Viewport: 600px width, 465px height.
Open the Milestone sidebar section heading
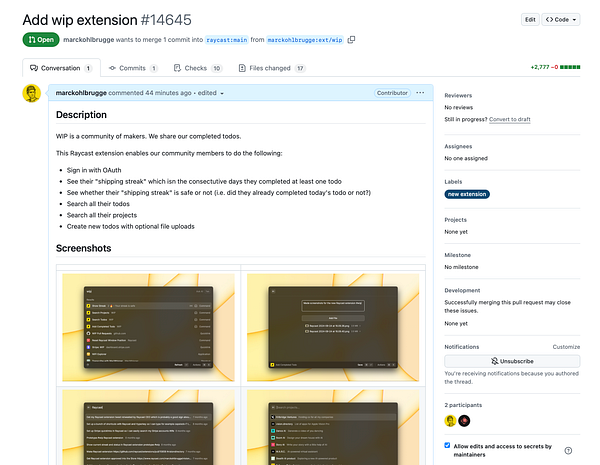click(457, 255)
